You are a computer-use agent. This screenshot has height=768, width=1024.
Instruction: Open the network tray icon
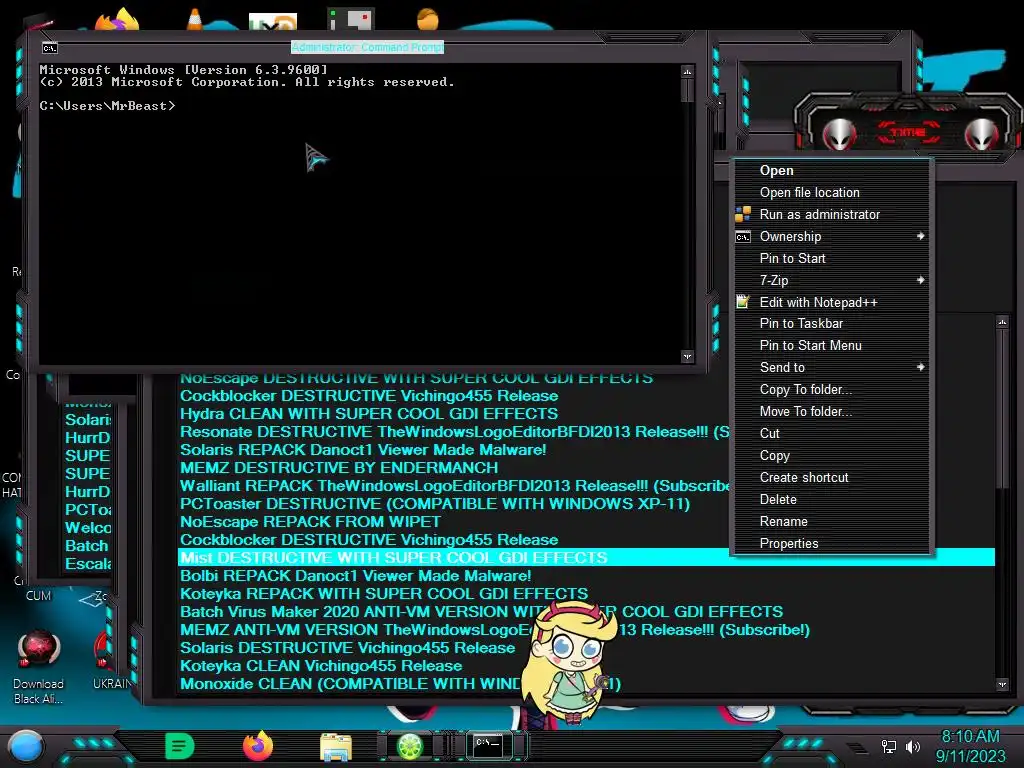[x=889, y=746]
